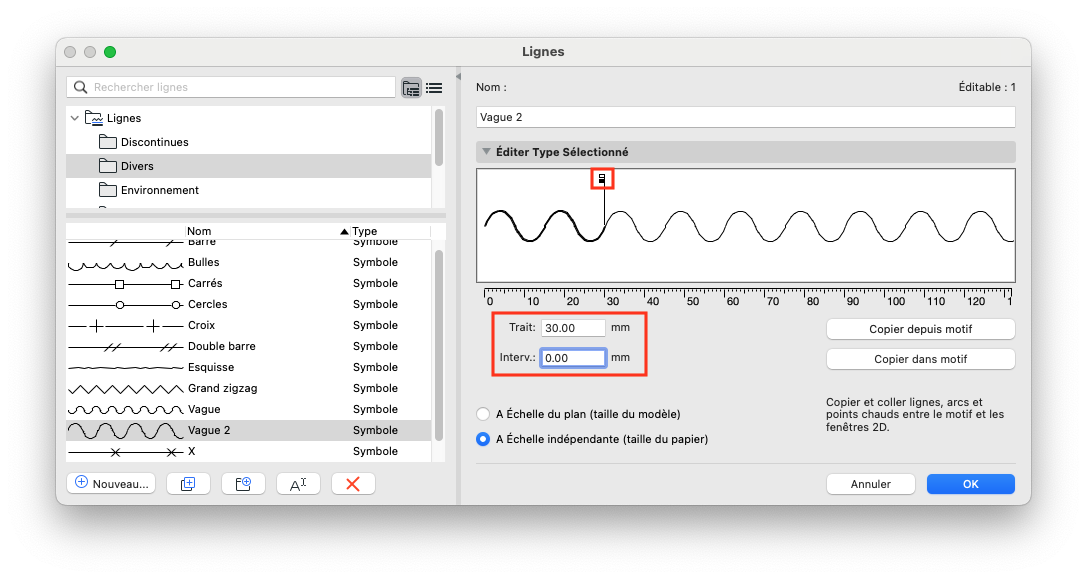Viewport: 1087px width, 579px height.
Task: Click the Bulles line preview
Action: pyautogui.click(x=125, y=265)
